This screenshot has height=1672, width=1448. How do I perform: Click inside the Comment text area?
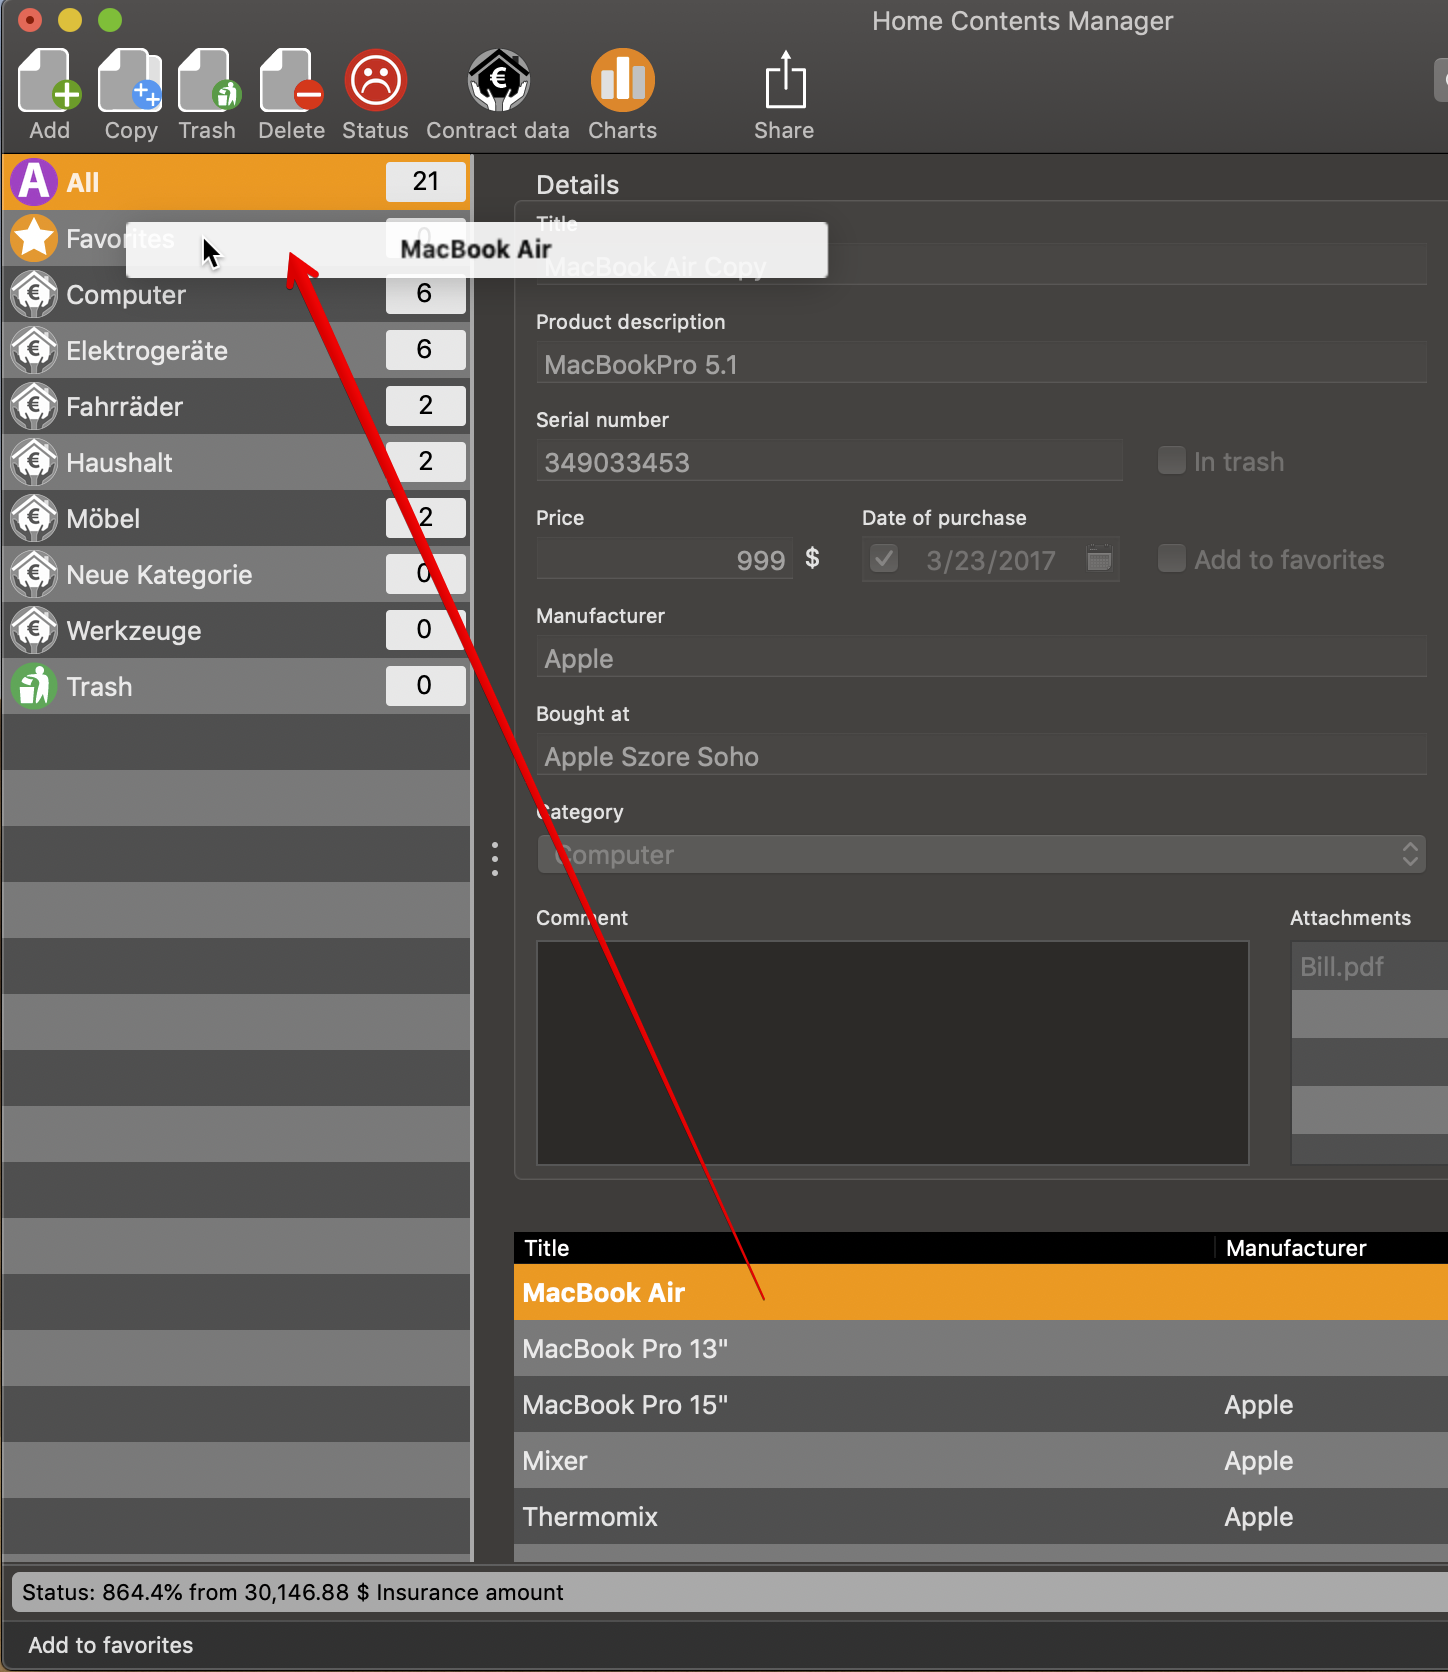point(893,1053)
